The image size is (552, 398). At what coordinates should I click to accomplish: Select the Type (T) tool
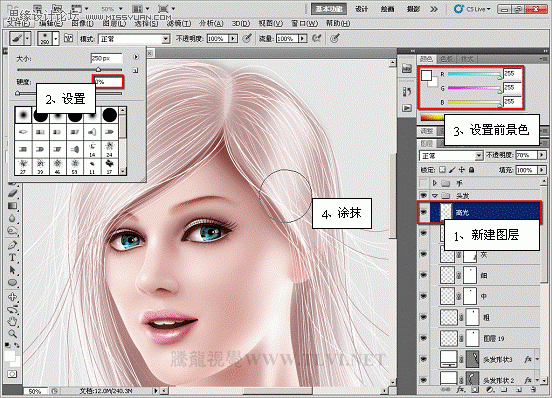(x=12, y=257)
